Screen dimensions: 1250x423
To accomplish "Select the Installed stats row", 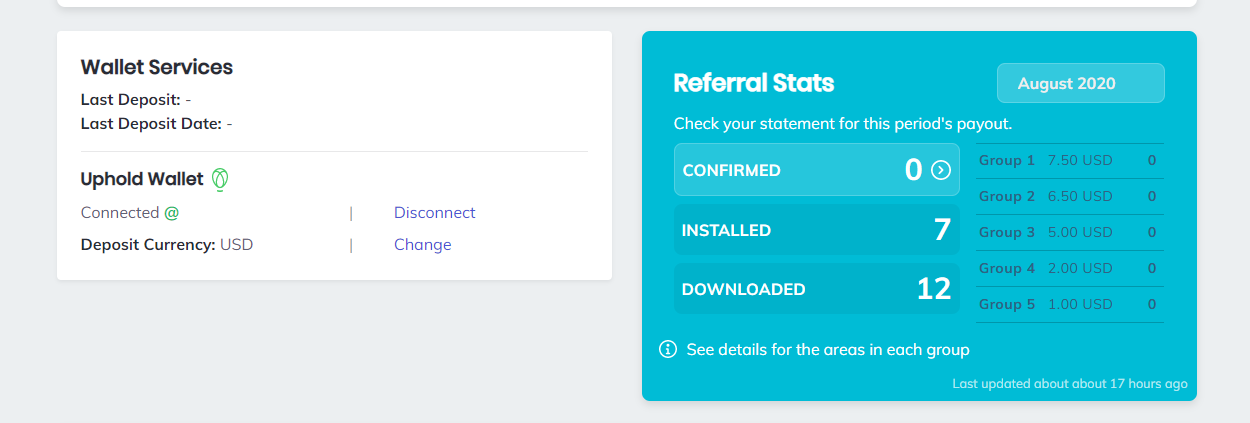I will pos(816,230).
